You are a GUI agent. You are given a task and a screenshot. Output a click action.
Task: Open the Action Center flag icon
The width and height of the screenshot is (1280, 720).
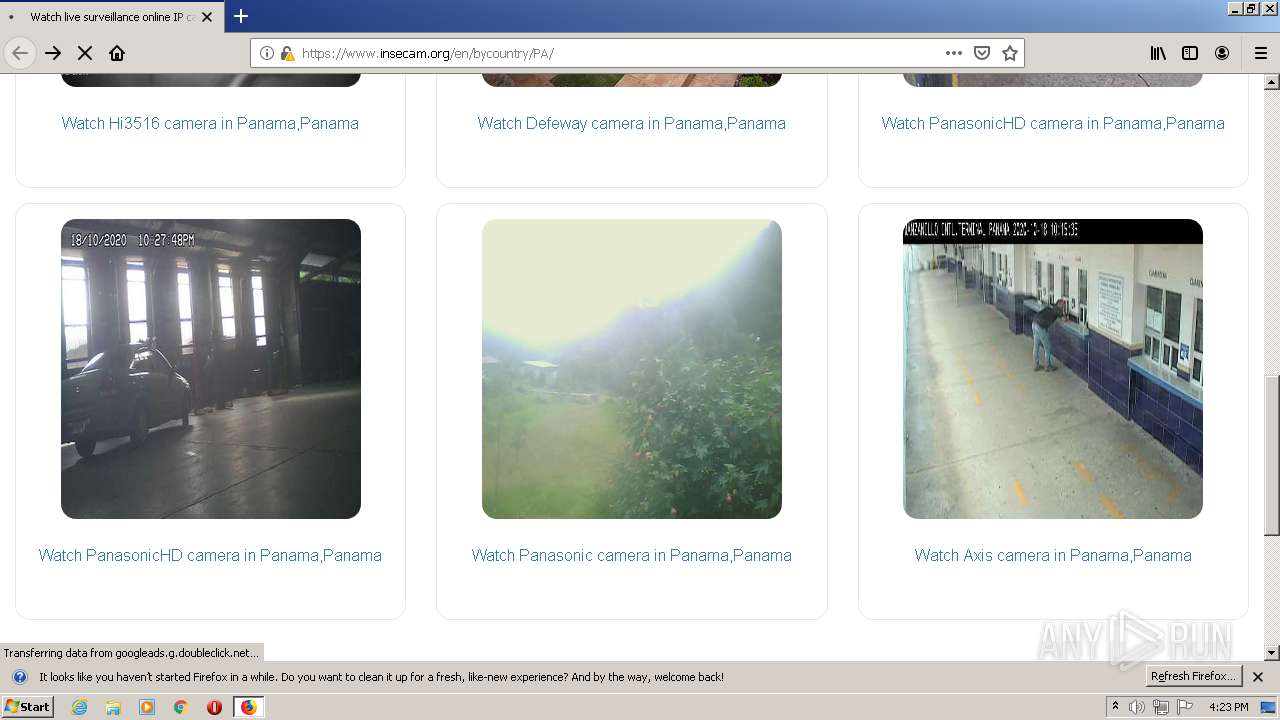pyautogui.click(x=1184, y=707)
